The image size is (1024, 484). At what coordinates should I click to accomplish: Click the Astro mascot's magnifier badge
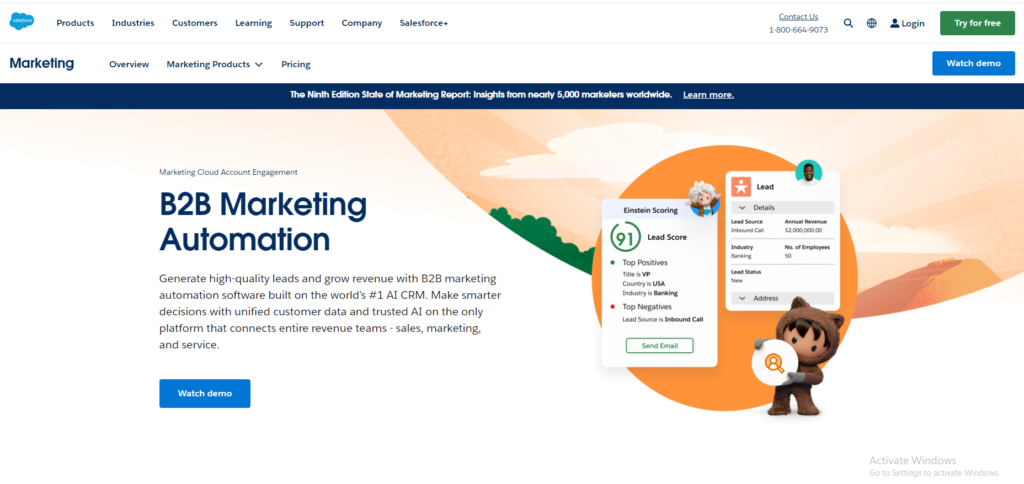coord(775,362)
